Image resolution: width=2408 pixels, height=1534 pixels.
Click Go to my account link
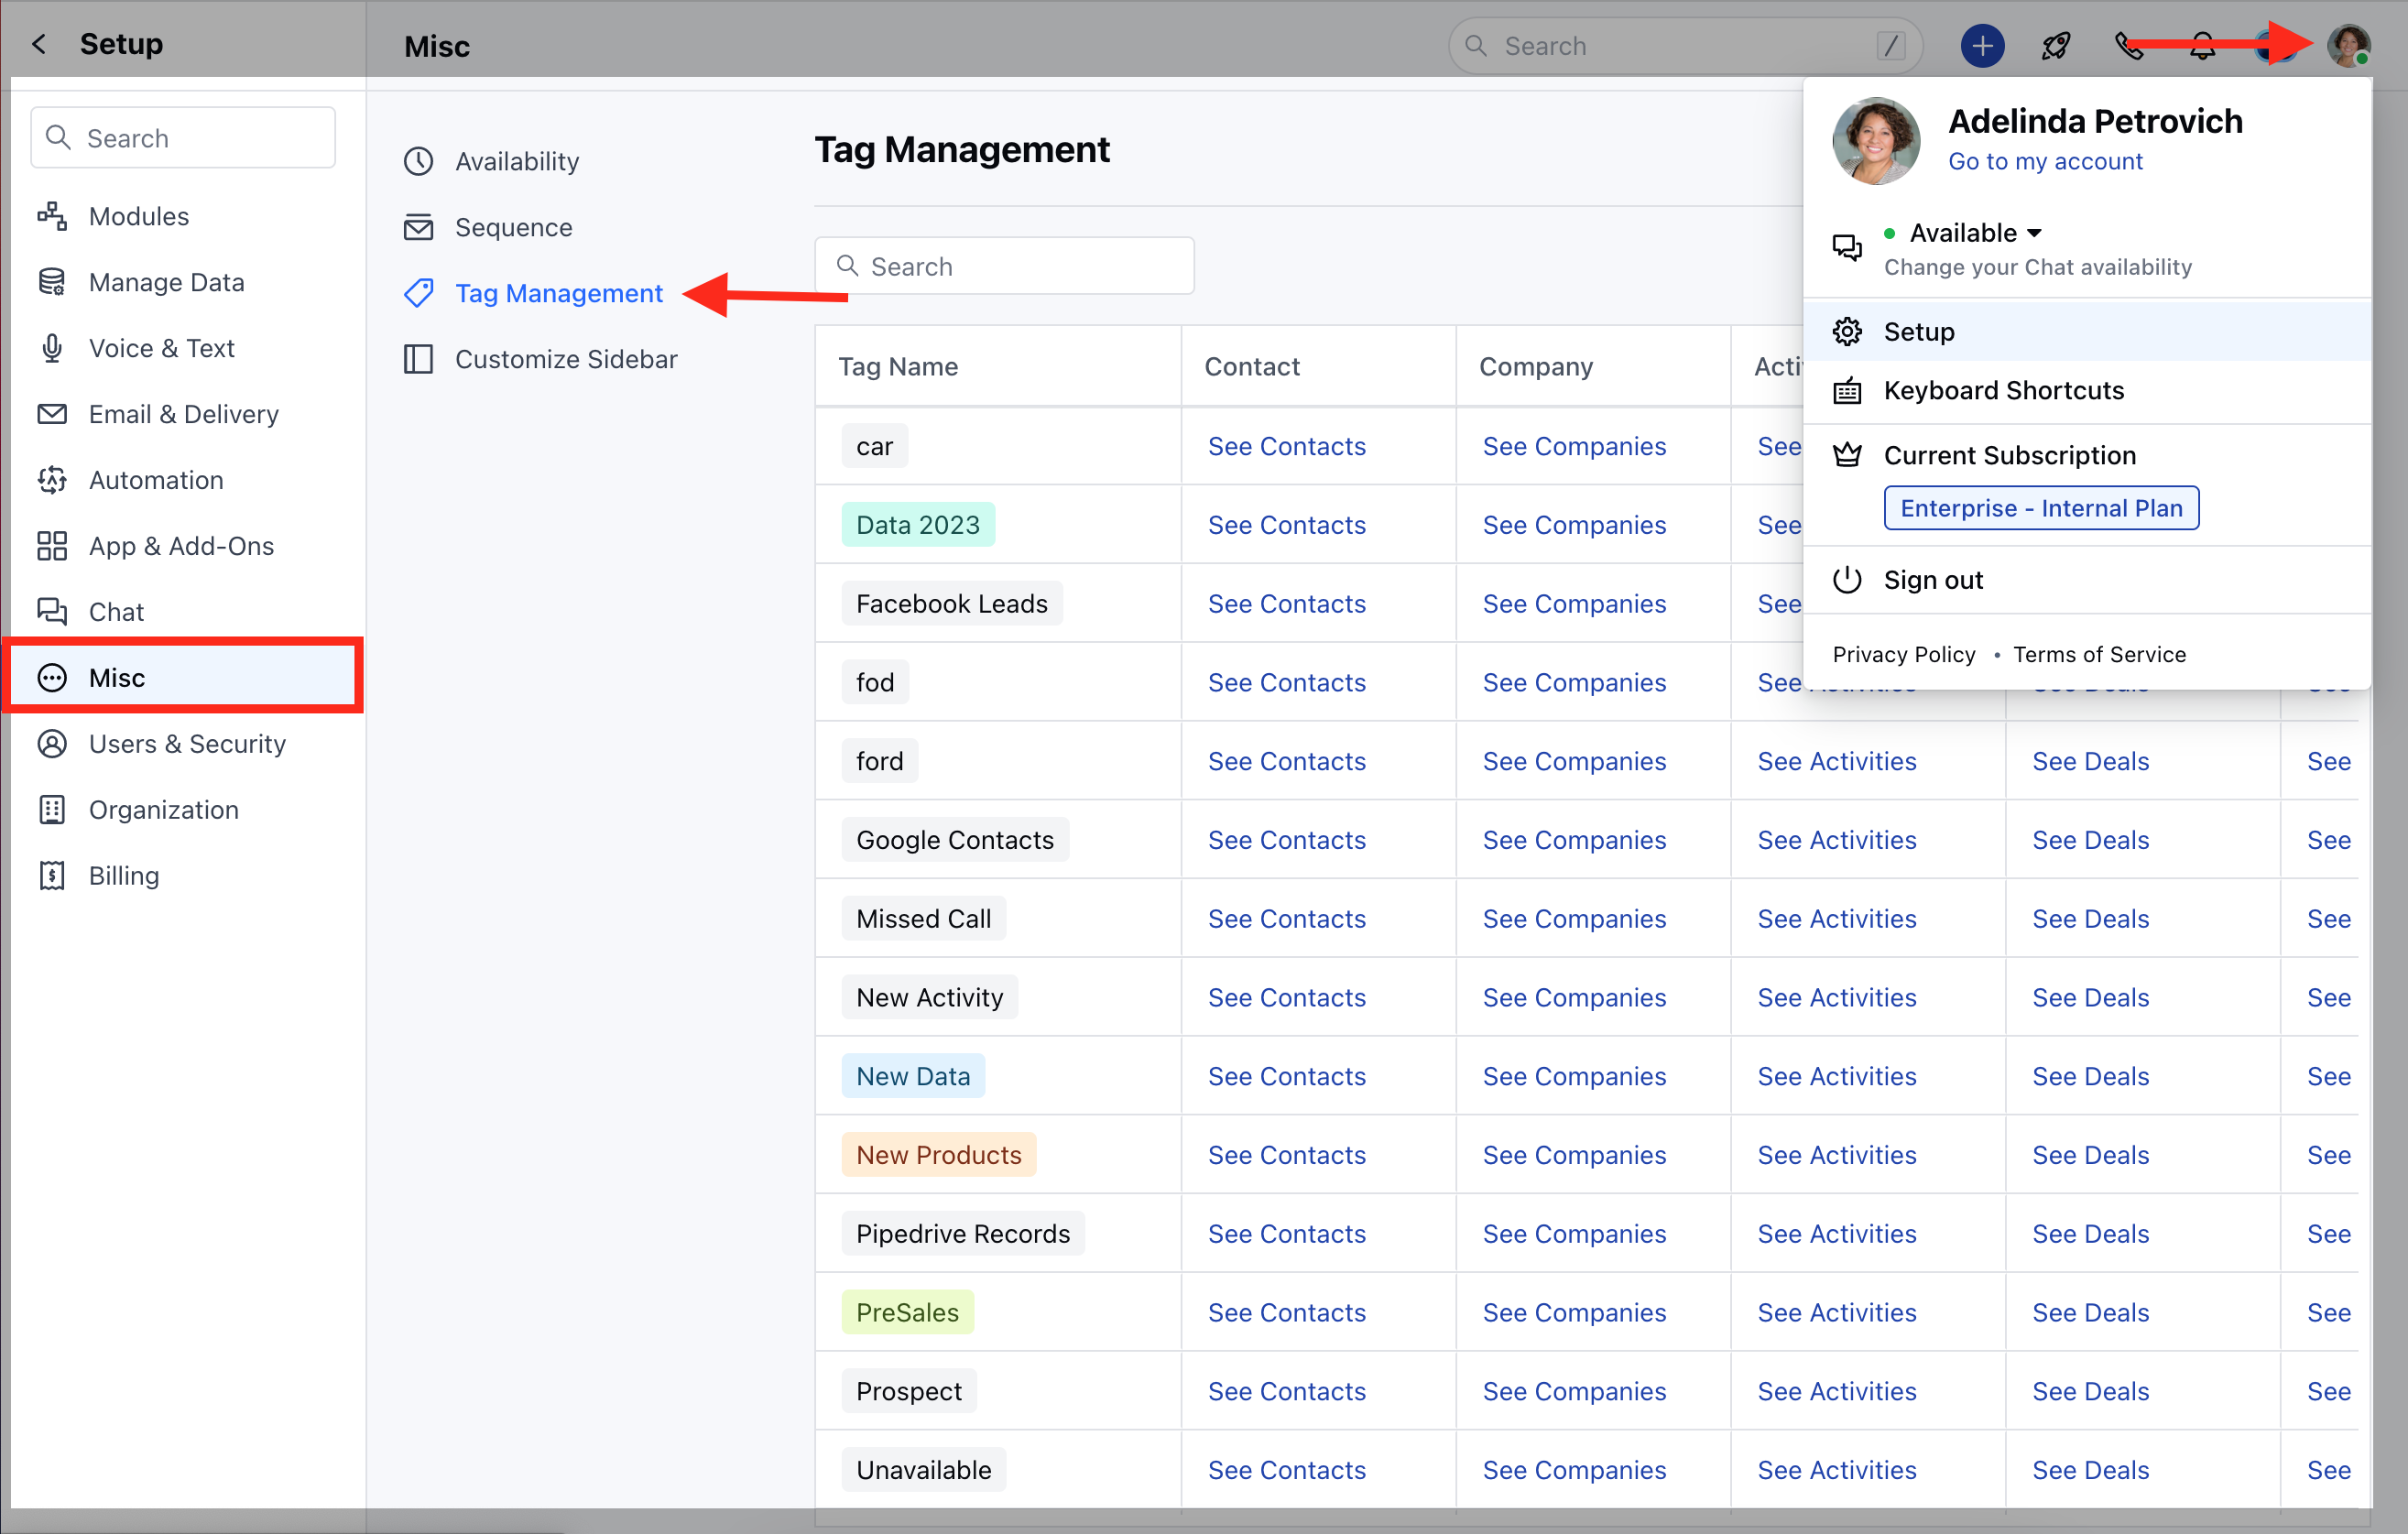pos(2044,161)
